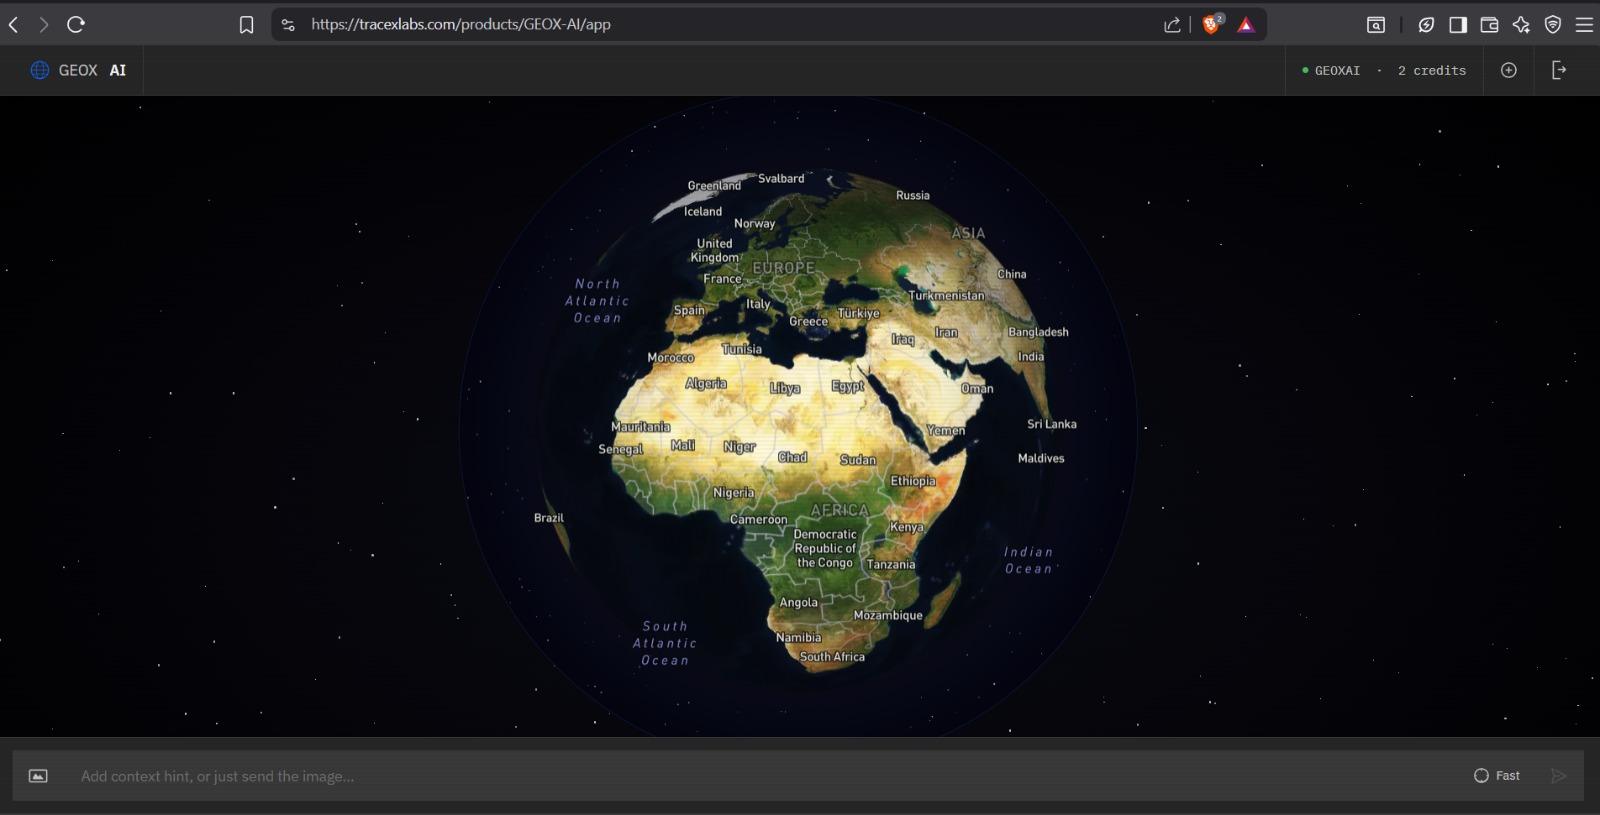Image resolution: width=1600 pixels, height=815 pixels.
Task: Share this page via share icon
Action: pos(1172,25)
